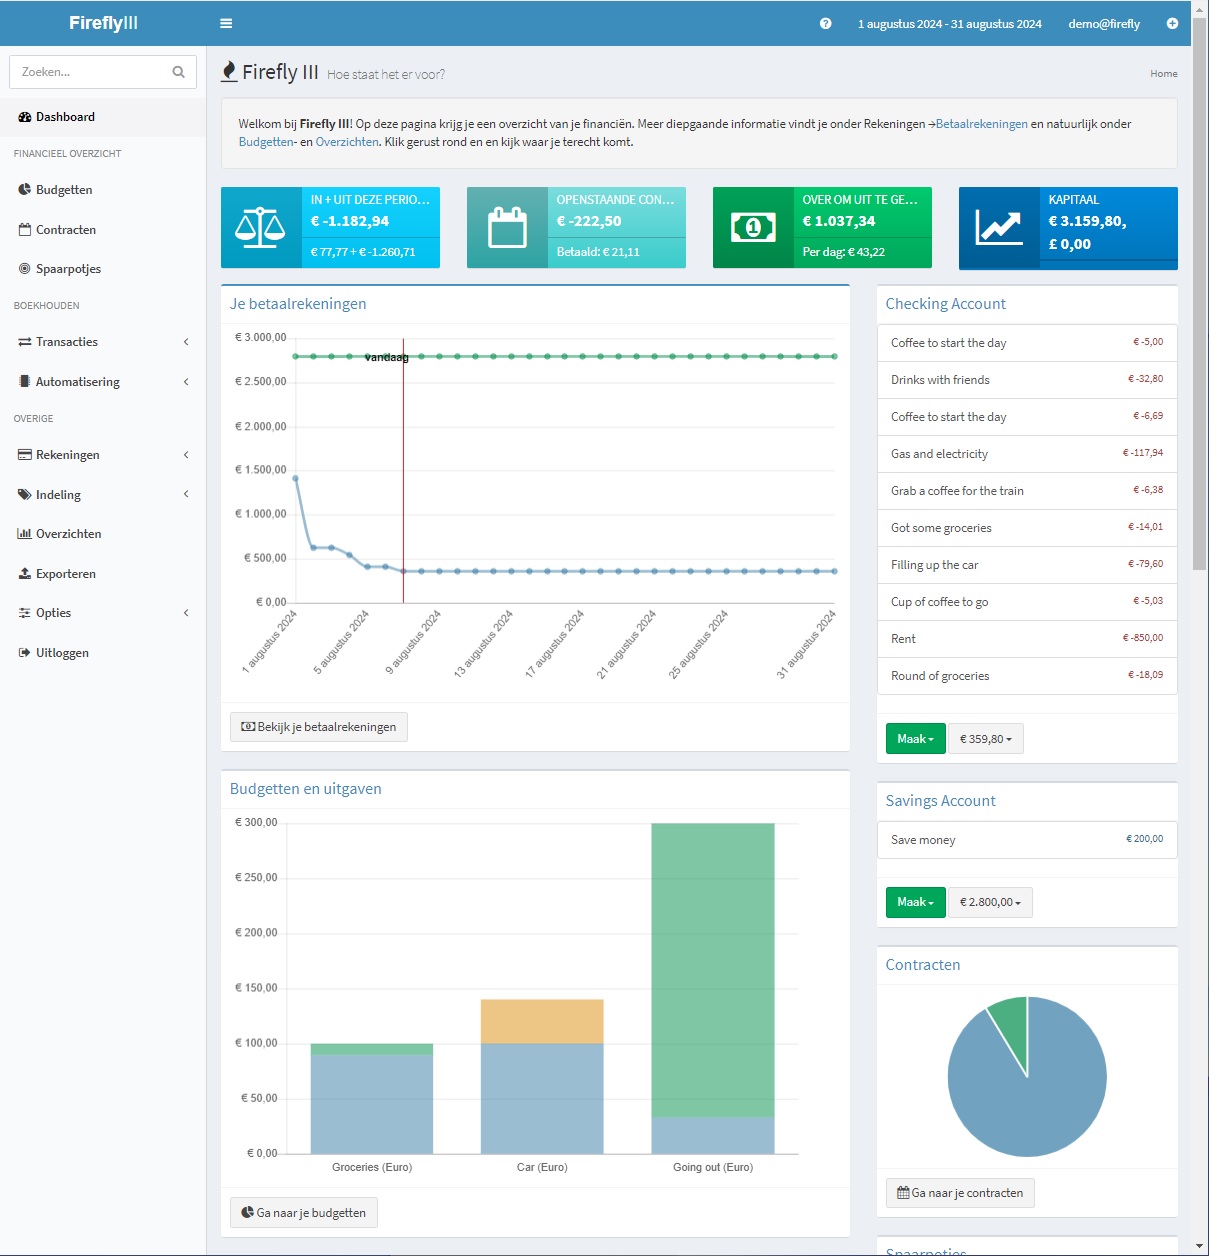Select the date range in header

(x=949, y=24)
